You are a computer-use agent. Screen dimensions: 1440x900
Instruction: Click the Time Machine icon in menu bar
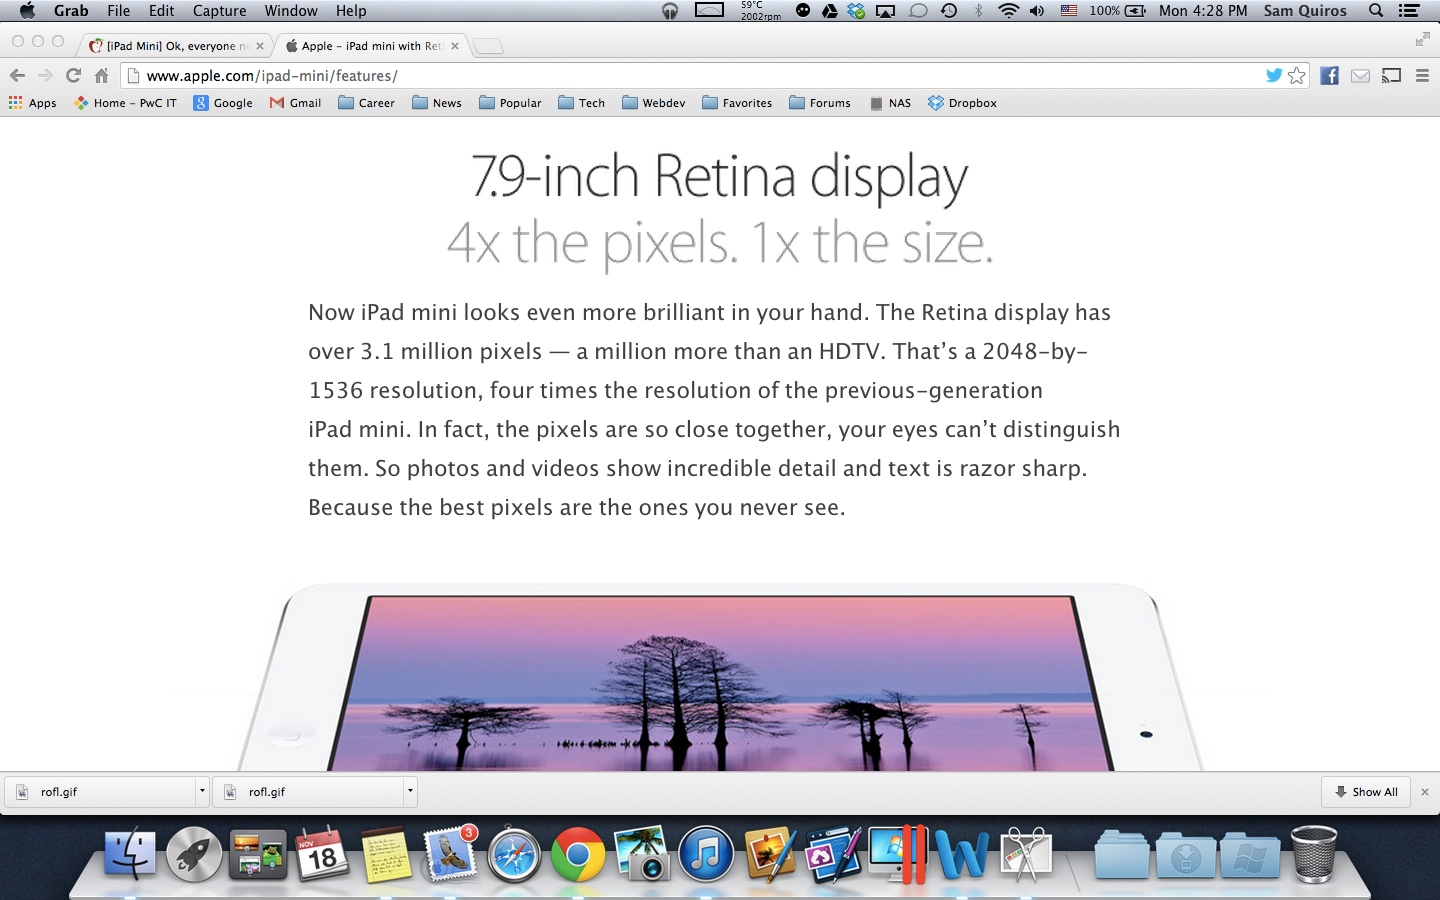click(x=949, y=11)
